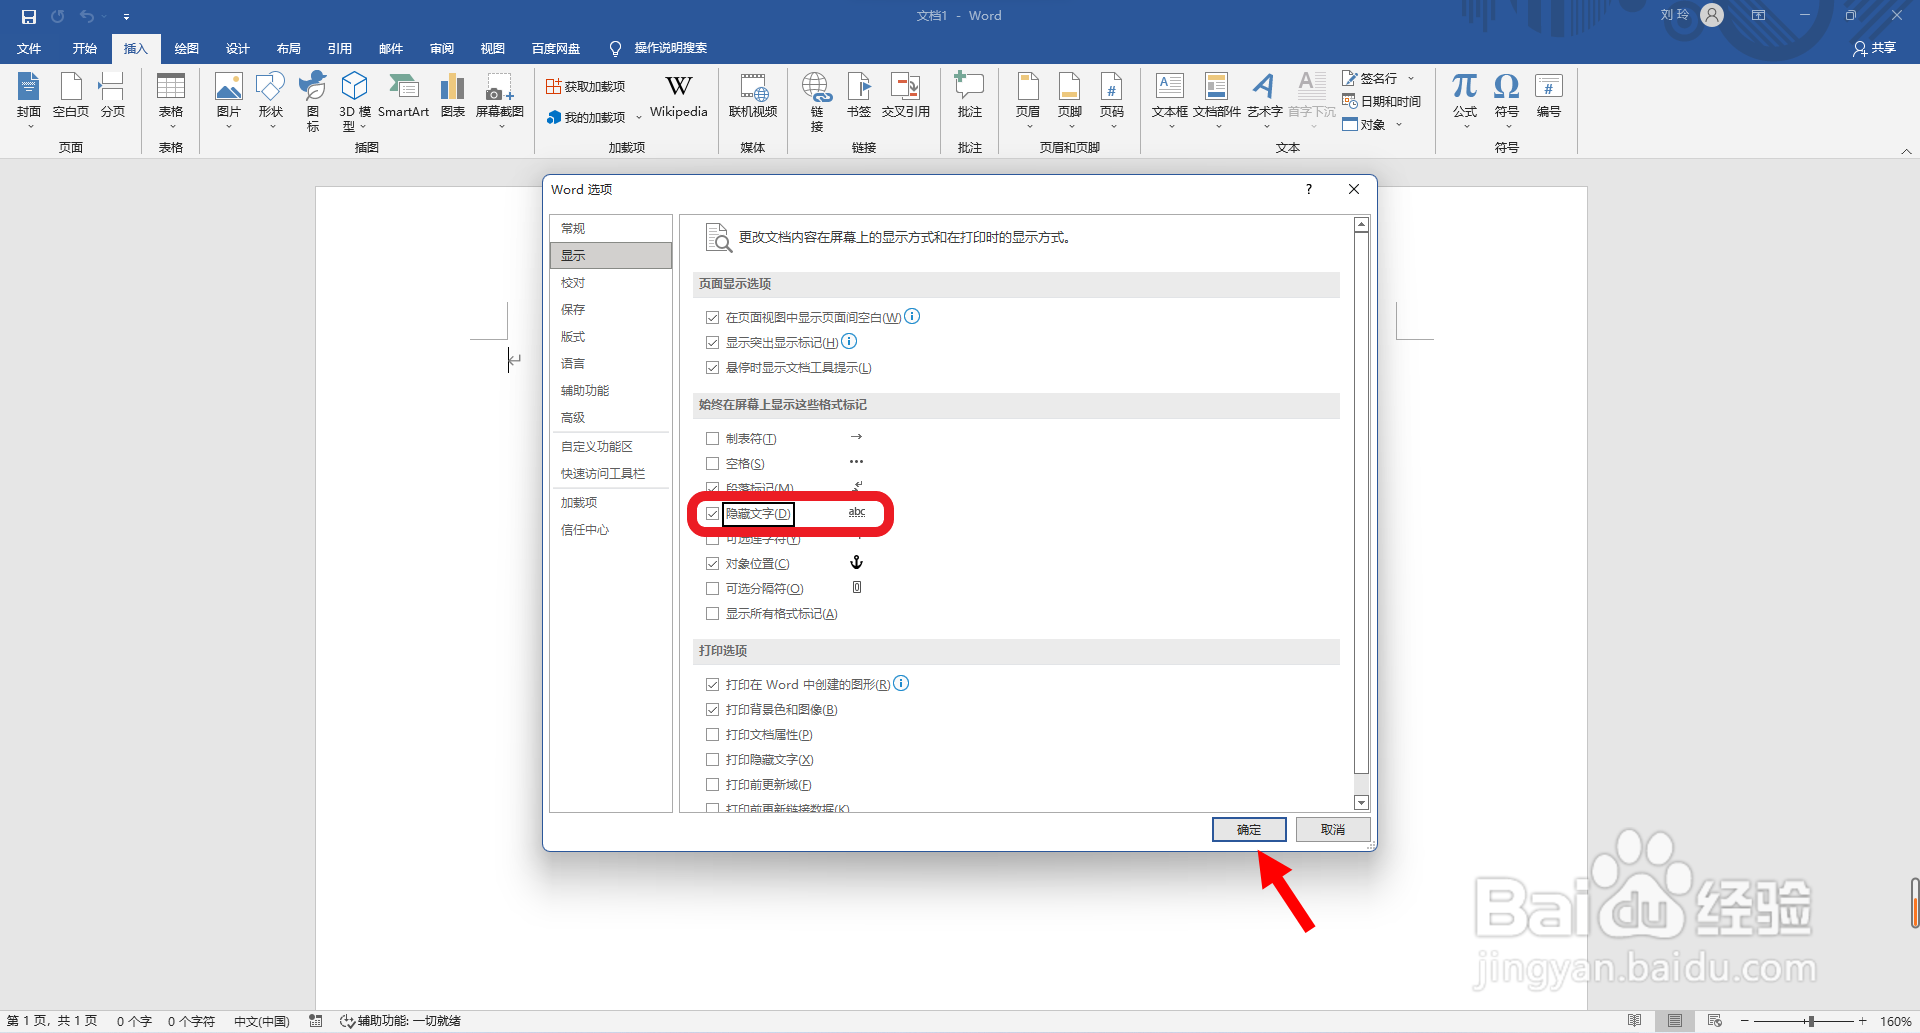The width and height of the screenshot is (1920, 1033).
Task: Switch to the 审阅 ribbon tab
Action: click(442, 48)
